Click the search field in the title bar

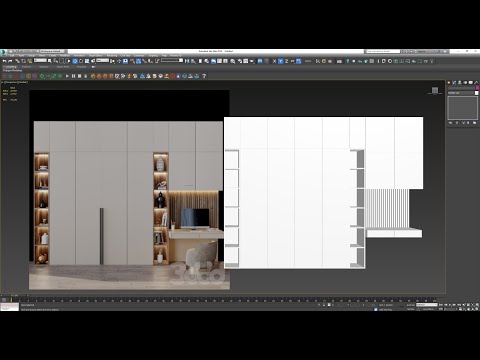[383, 51]
